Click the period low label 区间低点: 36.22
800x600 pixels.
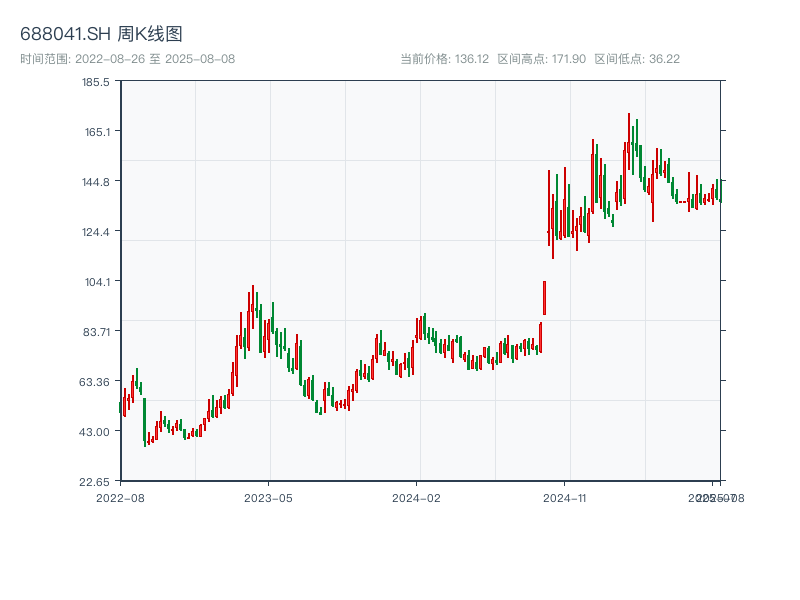point(637,59)
